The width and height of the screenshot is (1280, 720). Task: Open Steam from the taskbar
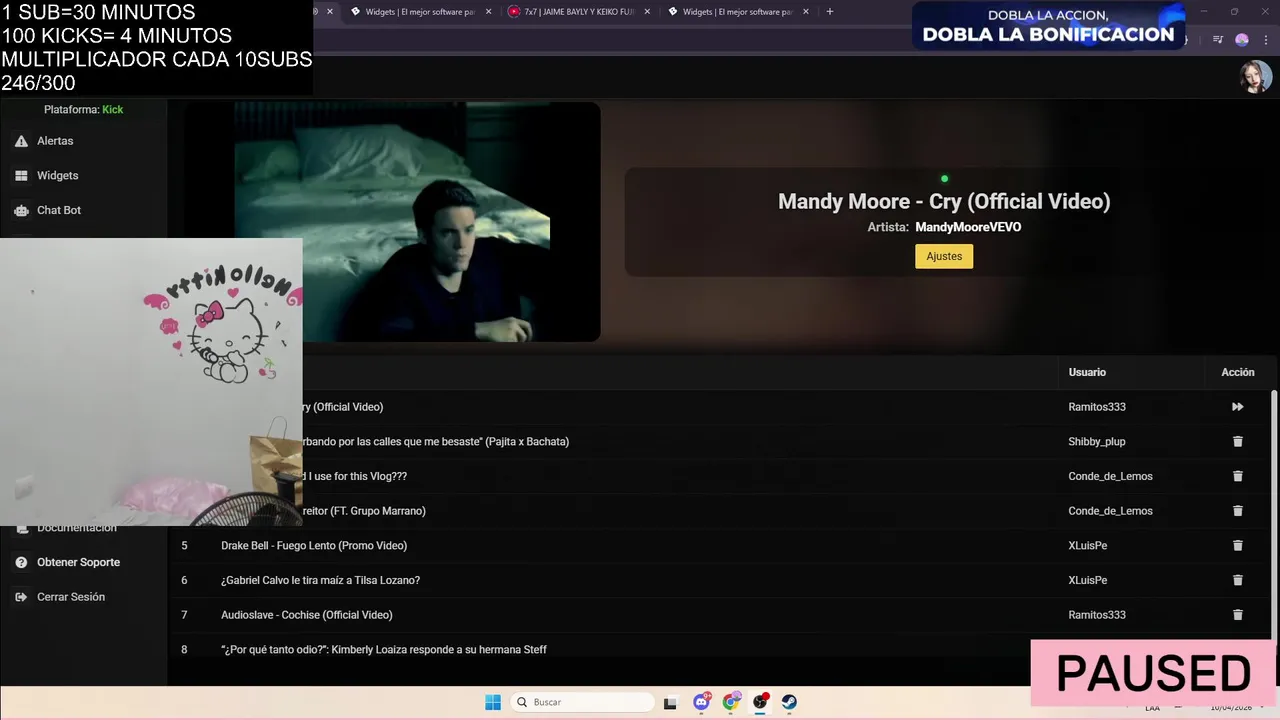pos(789,702)
